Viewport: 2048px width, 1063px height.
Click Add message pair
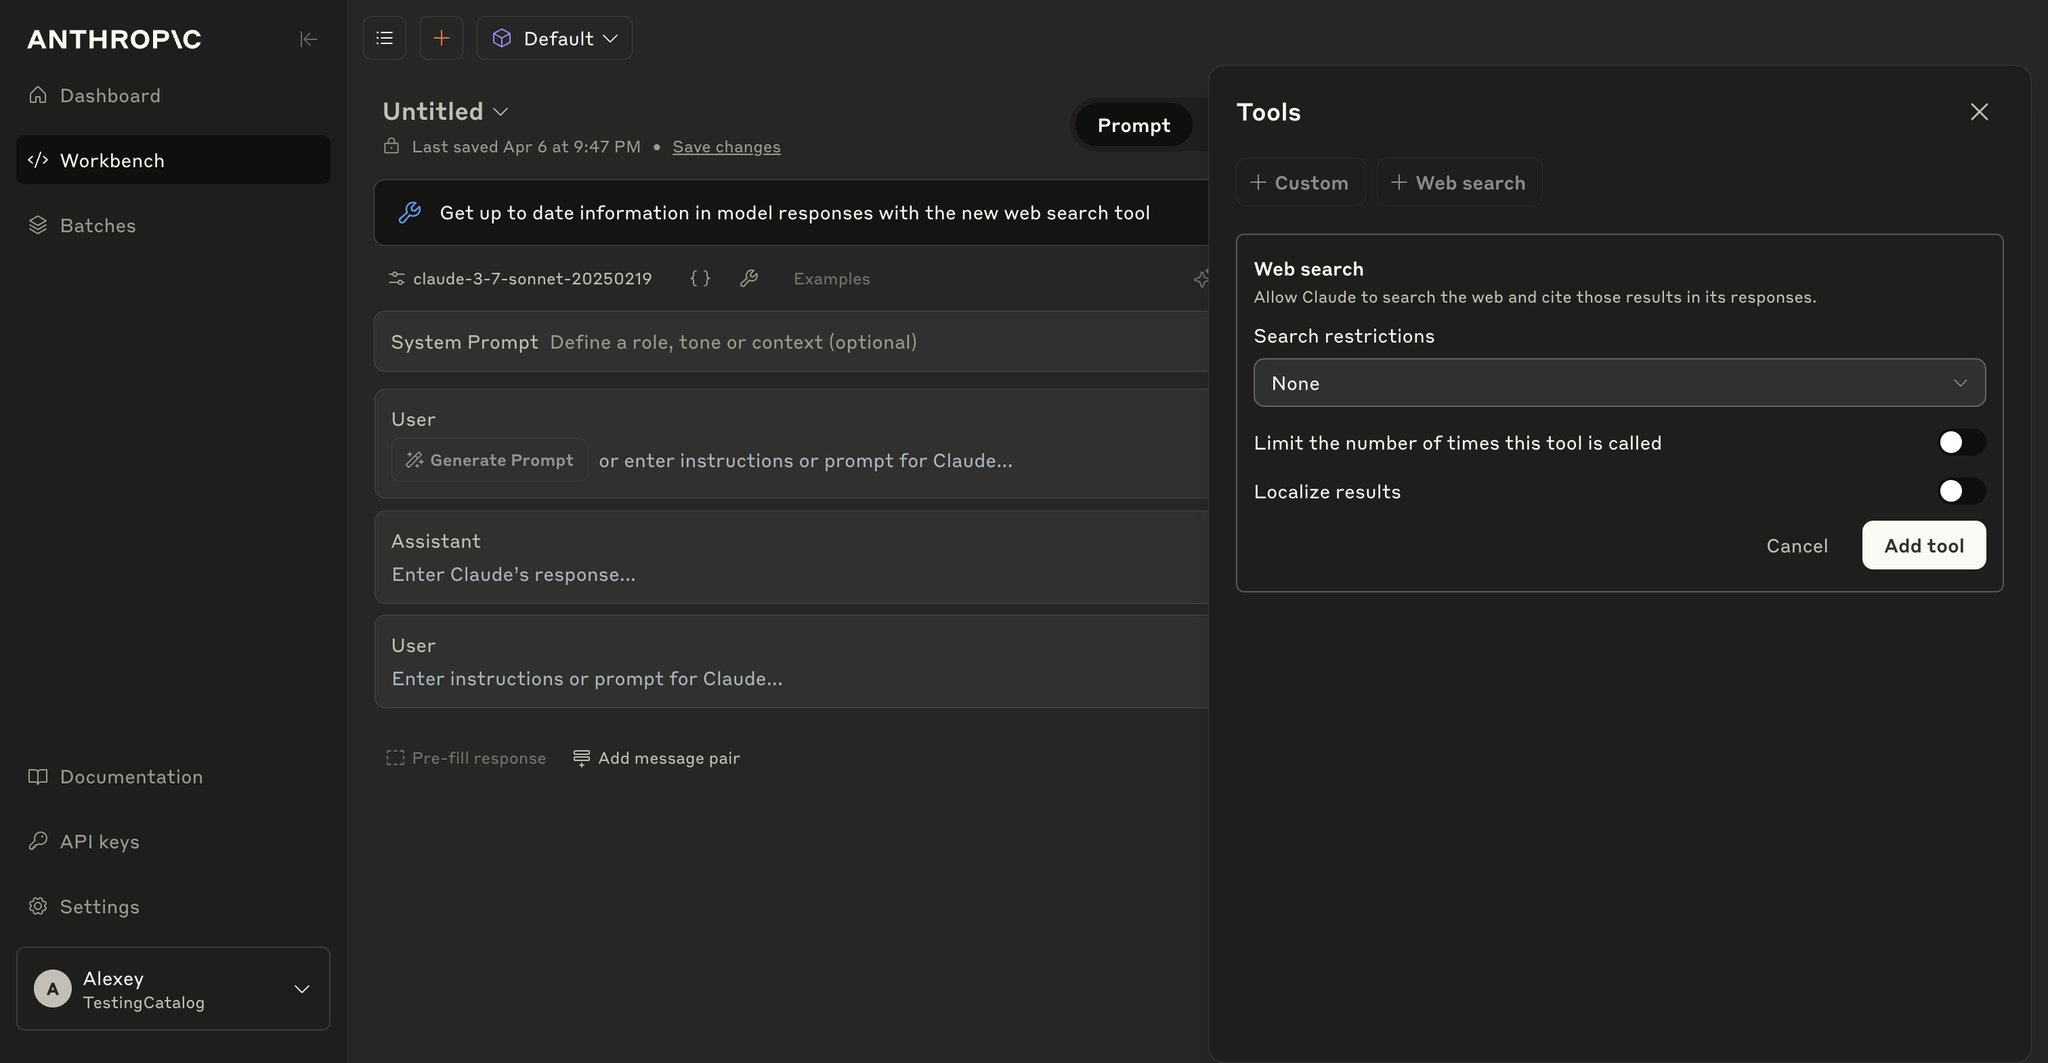point(656,758)
